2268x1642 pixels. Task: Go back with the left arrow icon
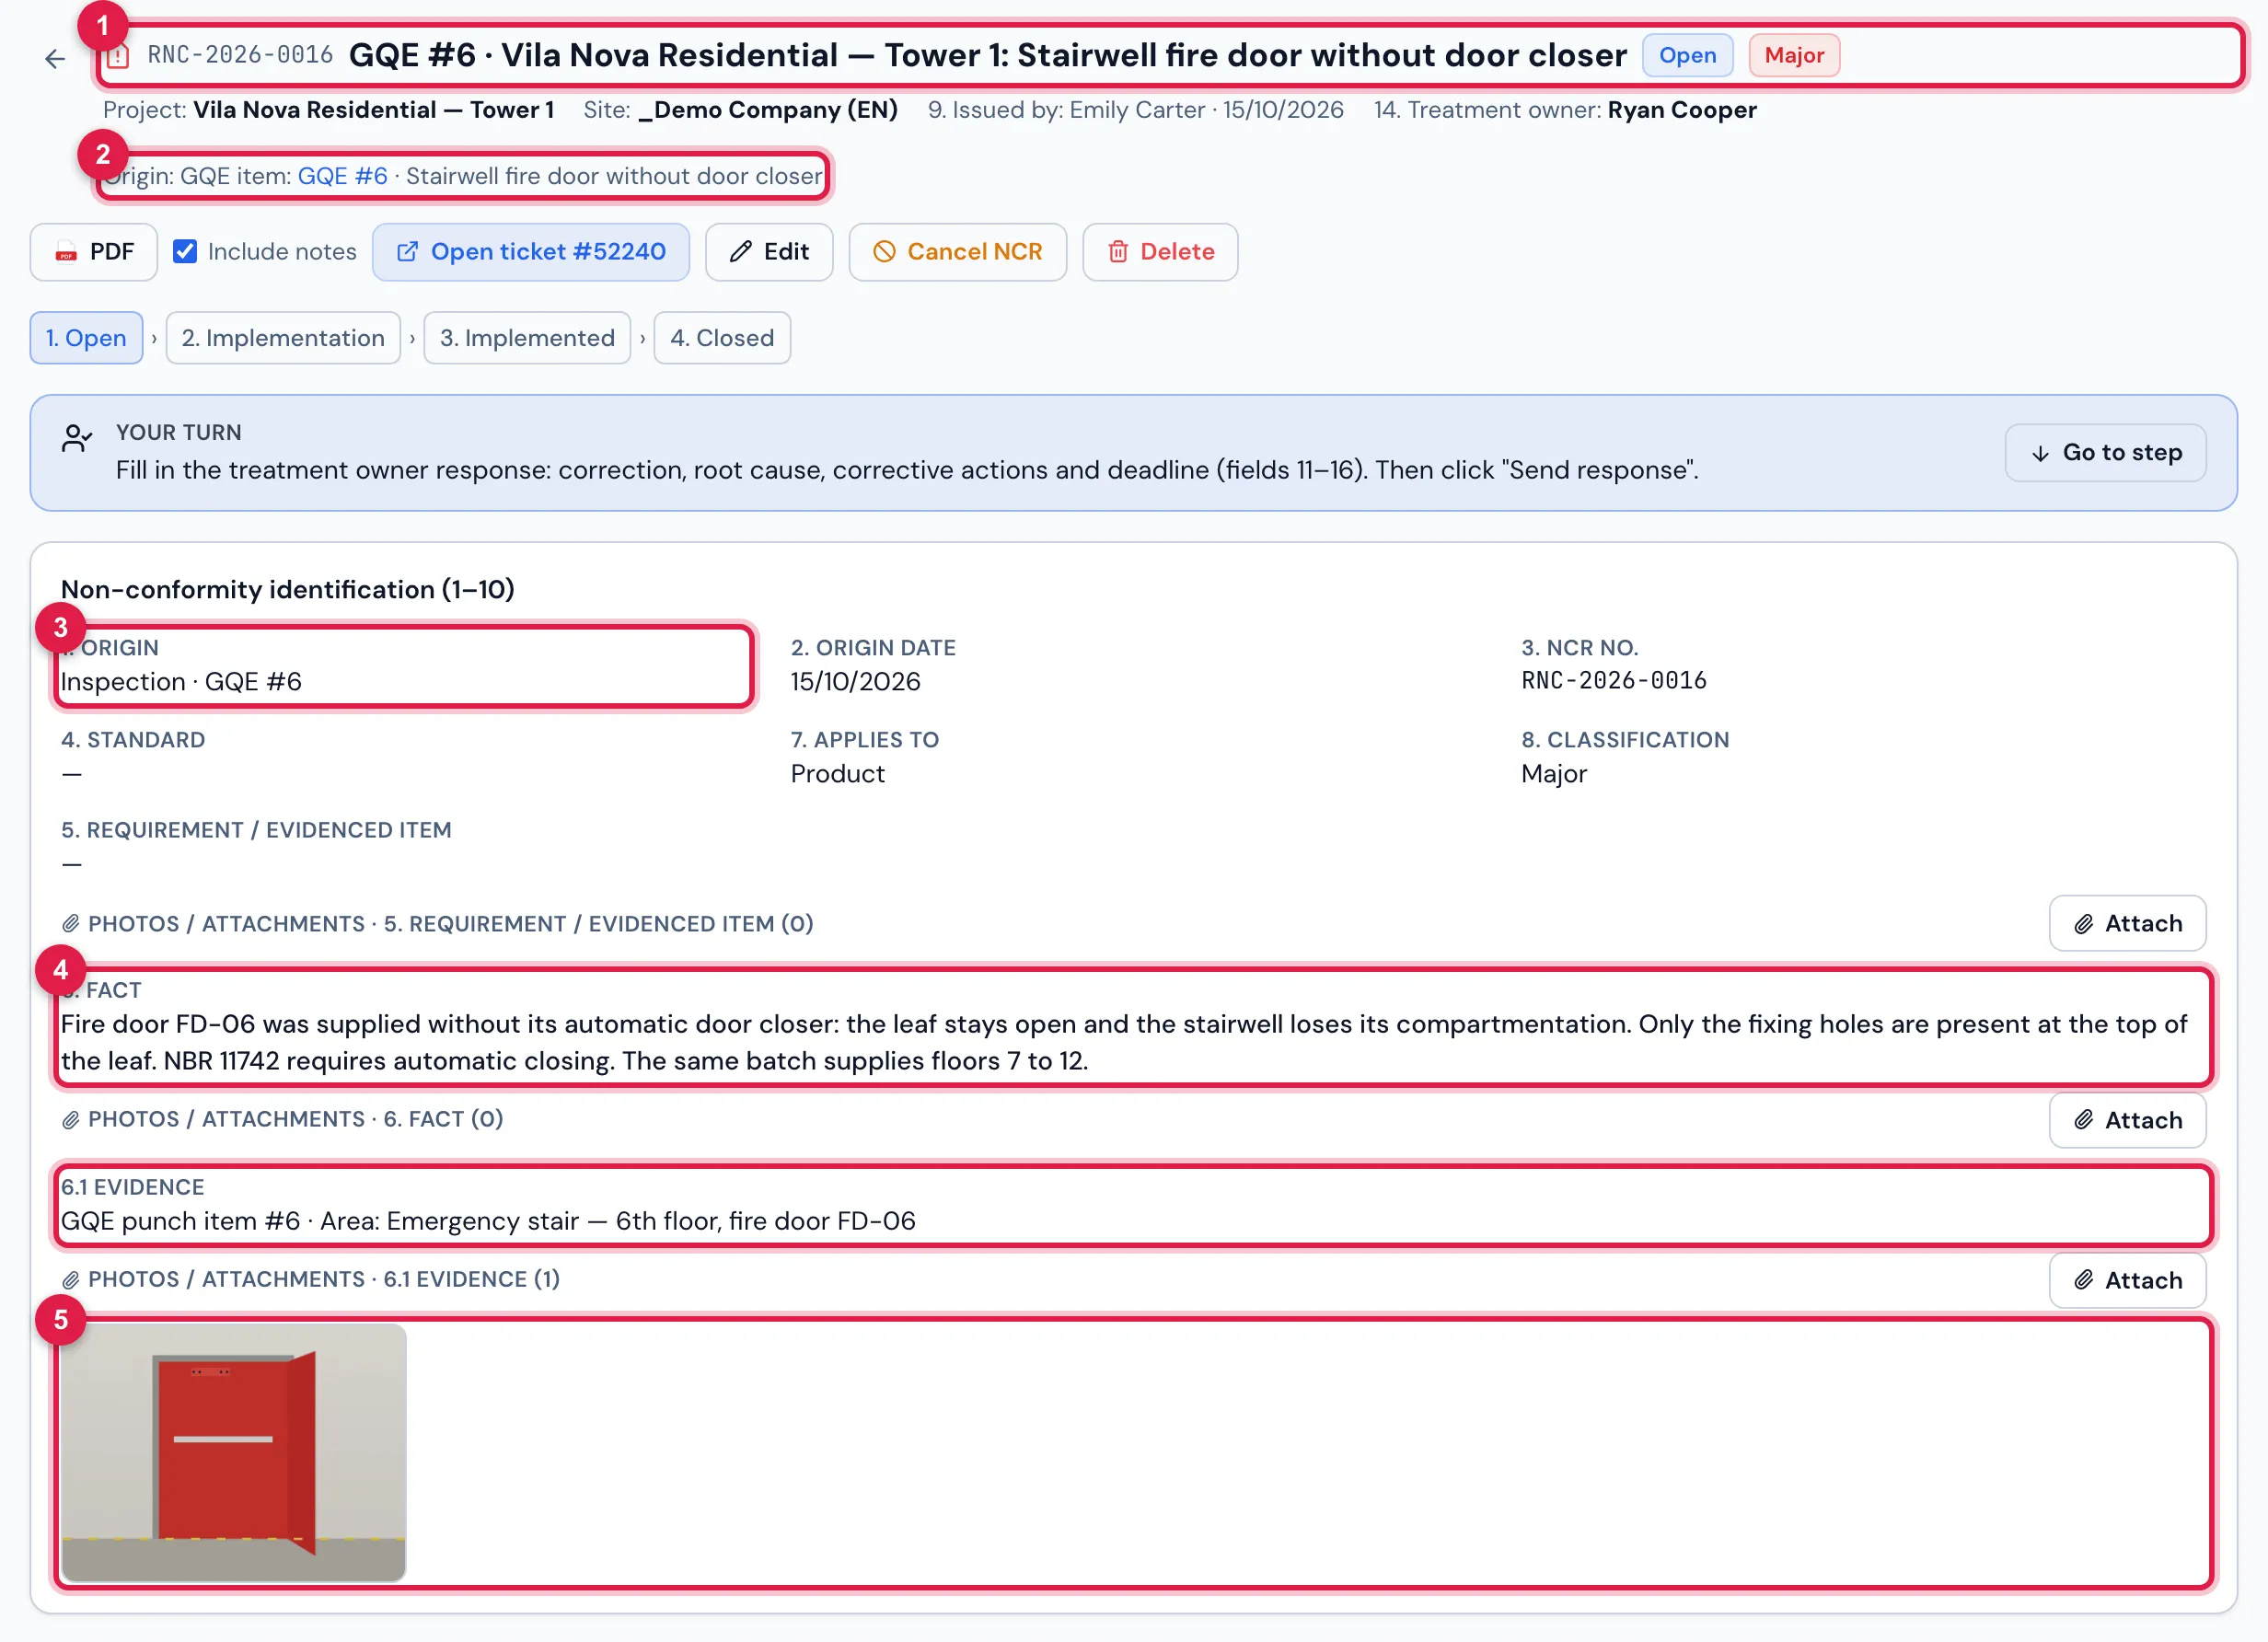[55, 59]
